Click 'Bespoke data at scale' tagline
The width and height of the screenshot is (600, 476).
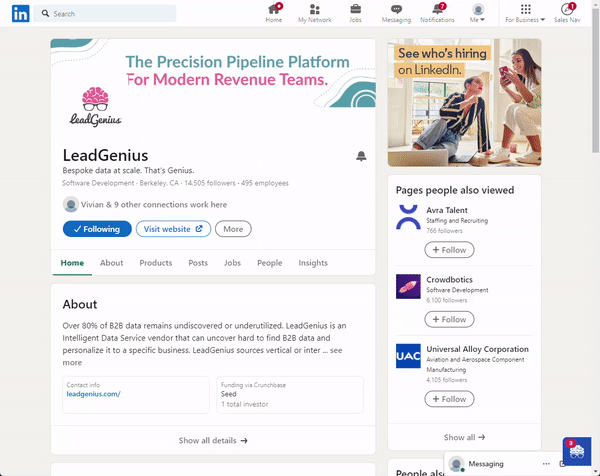pyautogui.click(x=128, y=170)
